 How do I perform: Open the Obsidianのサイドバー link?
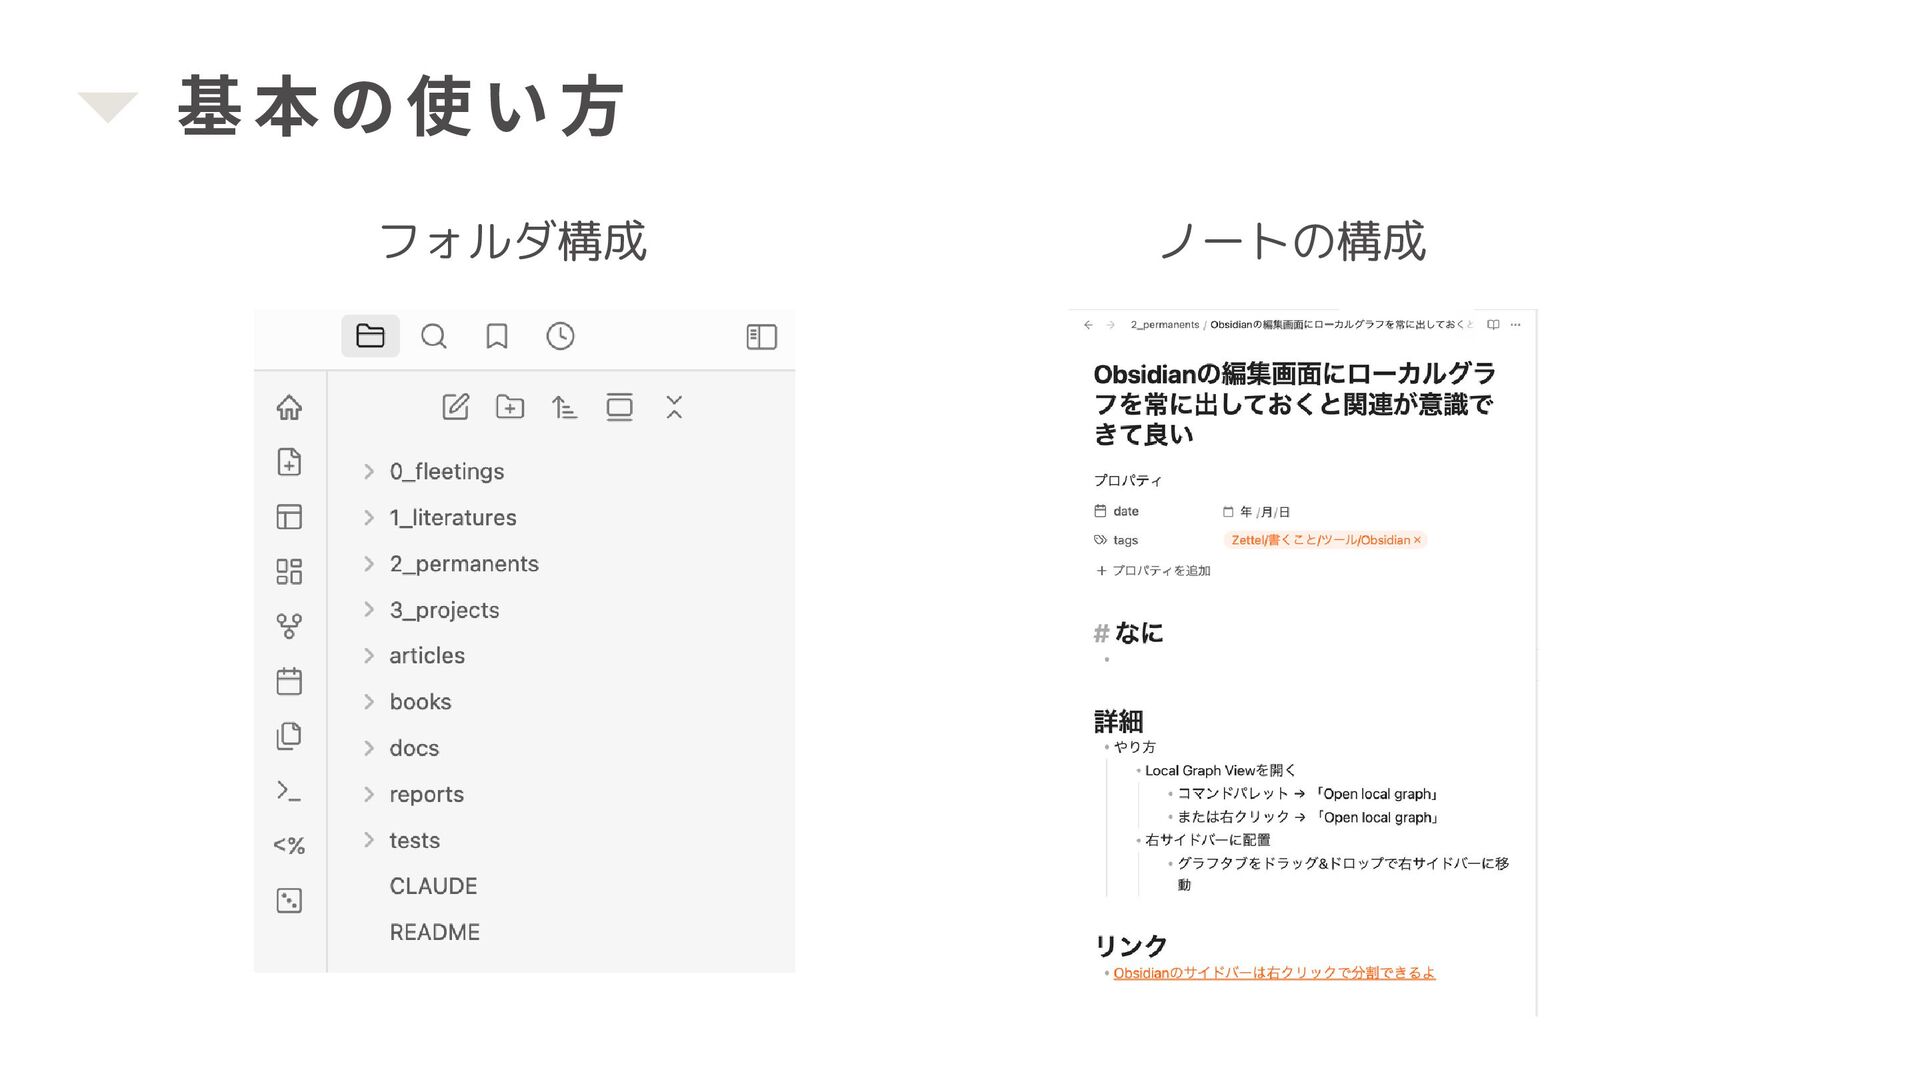pyautogui.click(x=1274, y=973)
